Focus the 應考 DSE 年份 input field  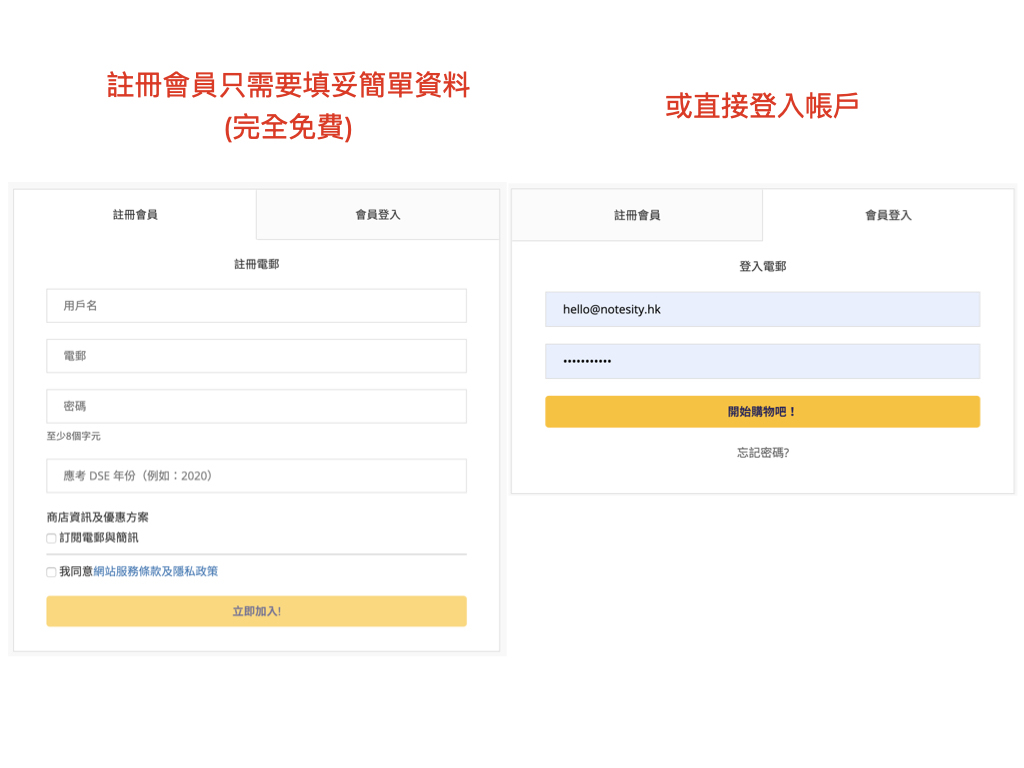click(x=256, y=476)
